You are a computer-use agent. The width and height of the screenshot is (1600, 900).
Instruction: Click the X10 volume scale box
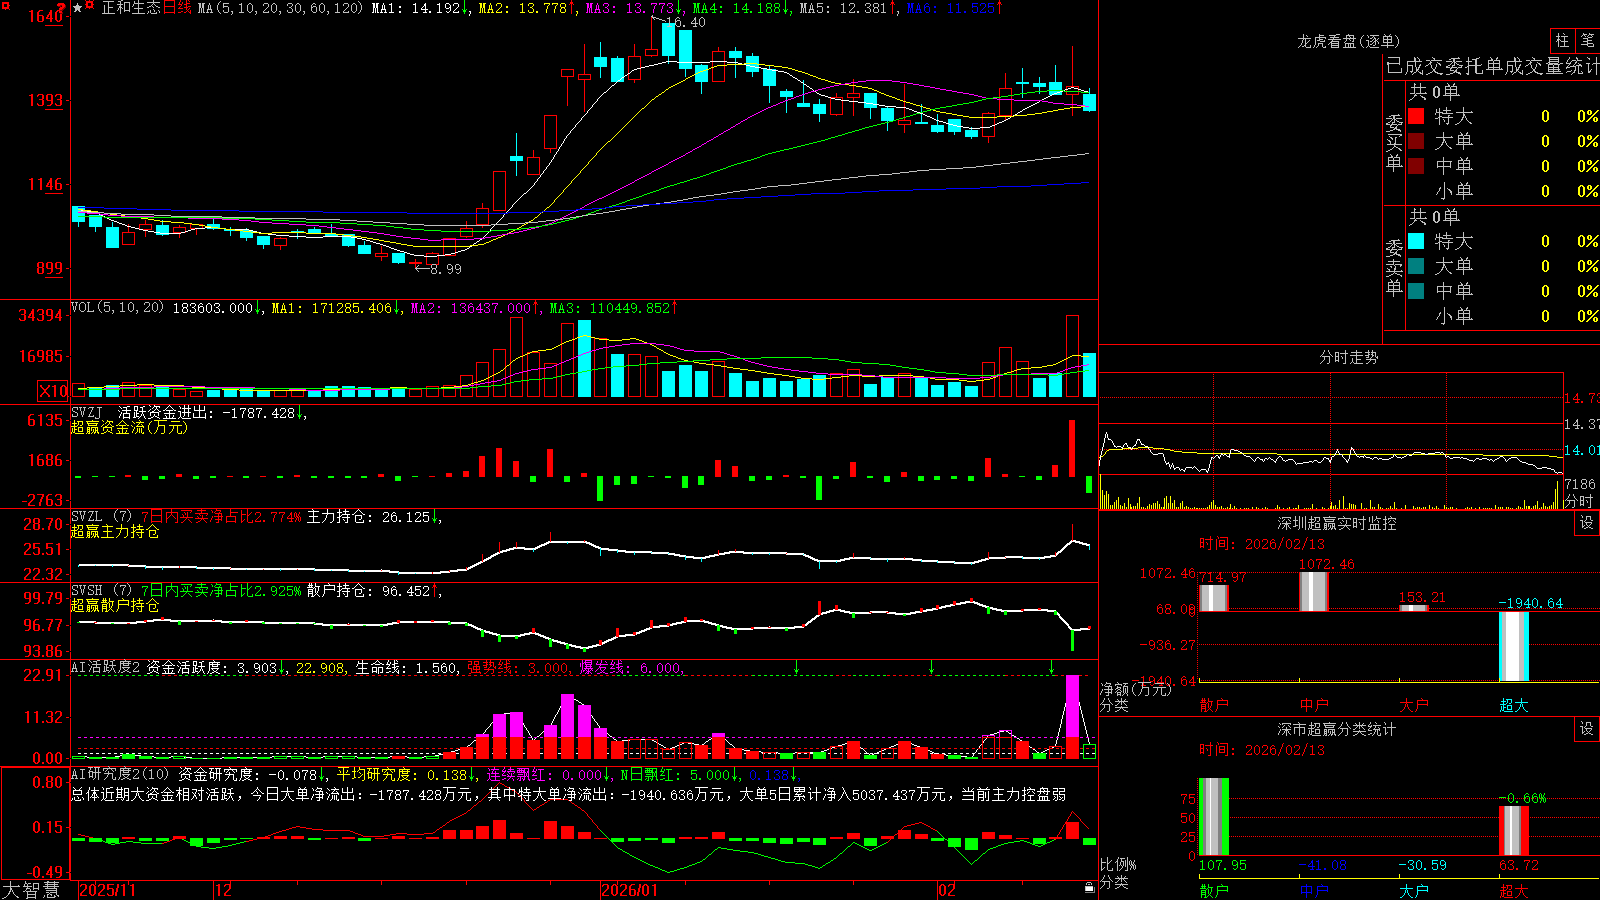click(x=53, y=391)
